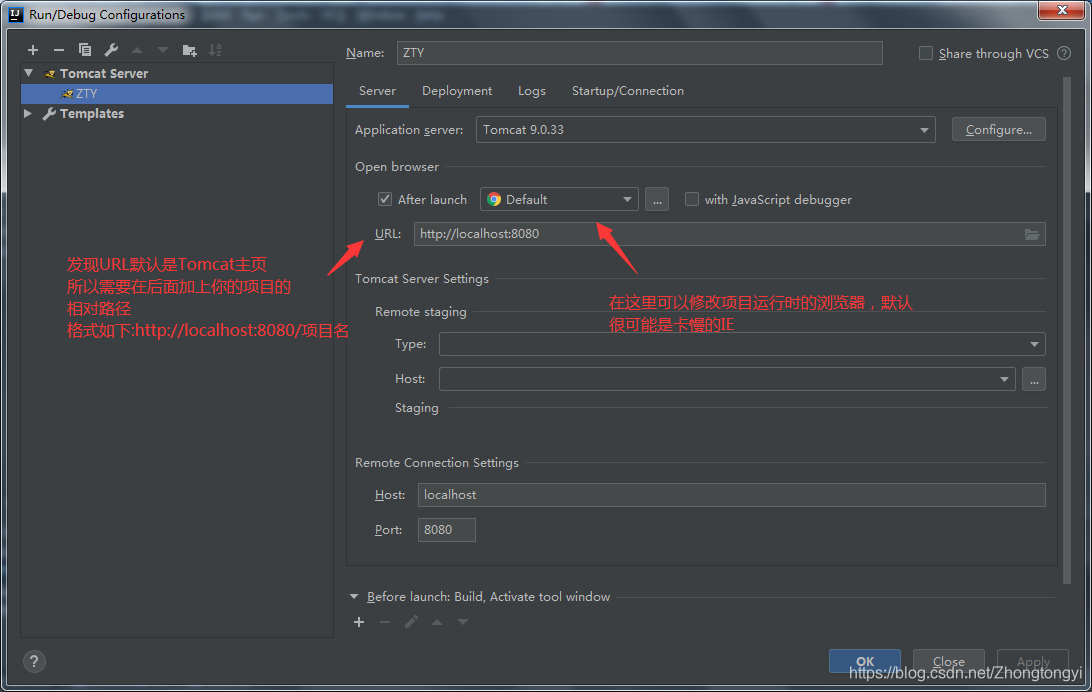This screenshot has width=1092, height=692.
Task: Click the Close button
Action: tap(949, 661)
